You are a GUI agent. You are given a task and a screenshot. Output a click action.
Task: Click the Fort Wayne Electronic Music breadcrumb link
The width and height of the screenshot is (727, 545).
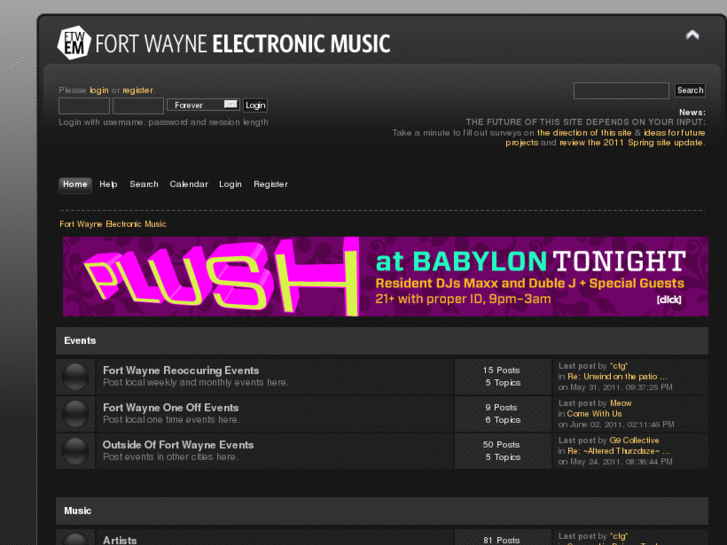(x=113, y=224)
